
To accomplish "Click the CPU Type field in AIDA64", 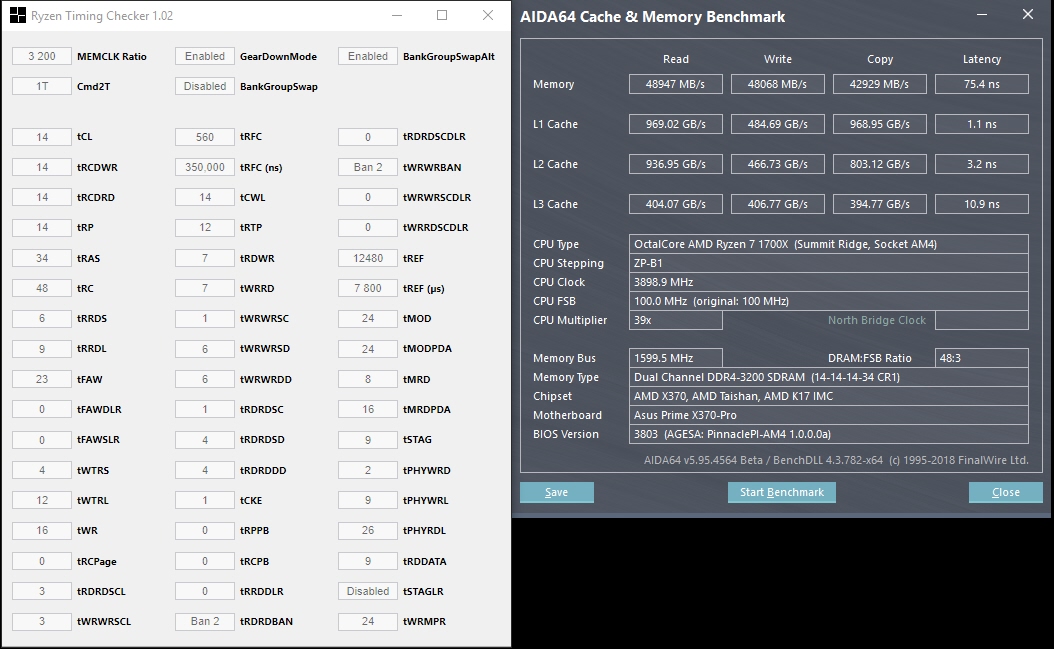I will 829,244.
